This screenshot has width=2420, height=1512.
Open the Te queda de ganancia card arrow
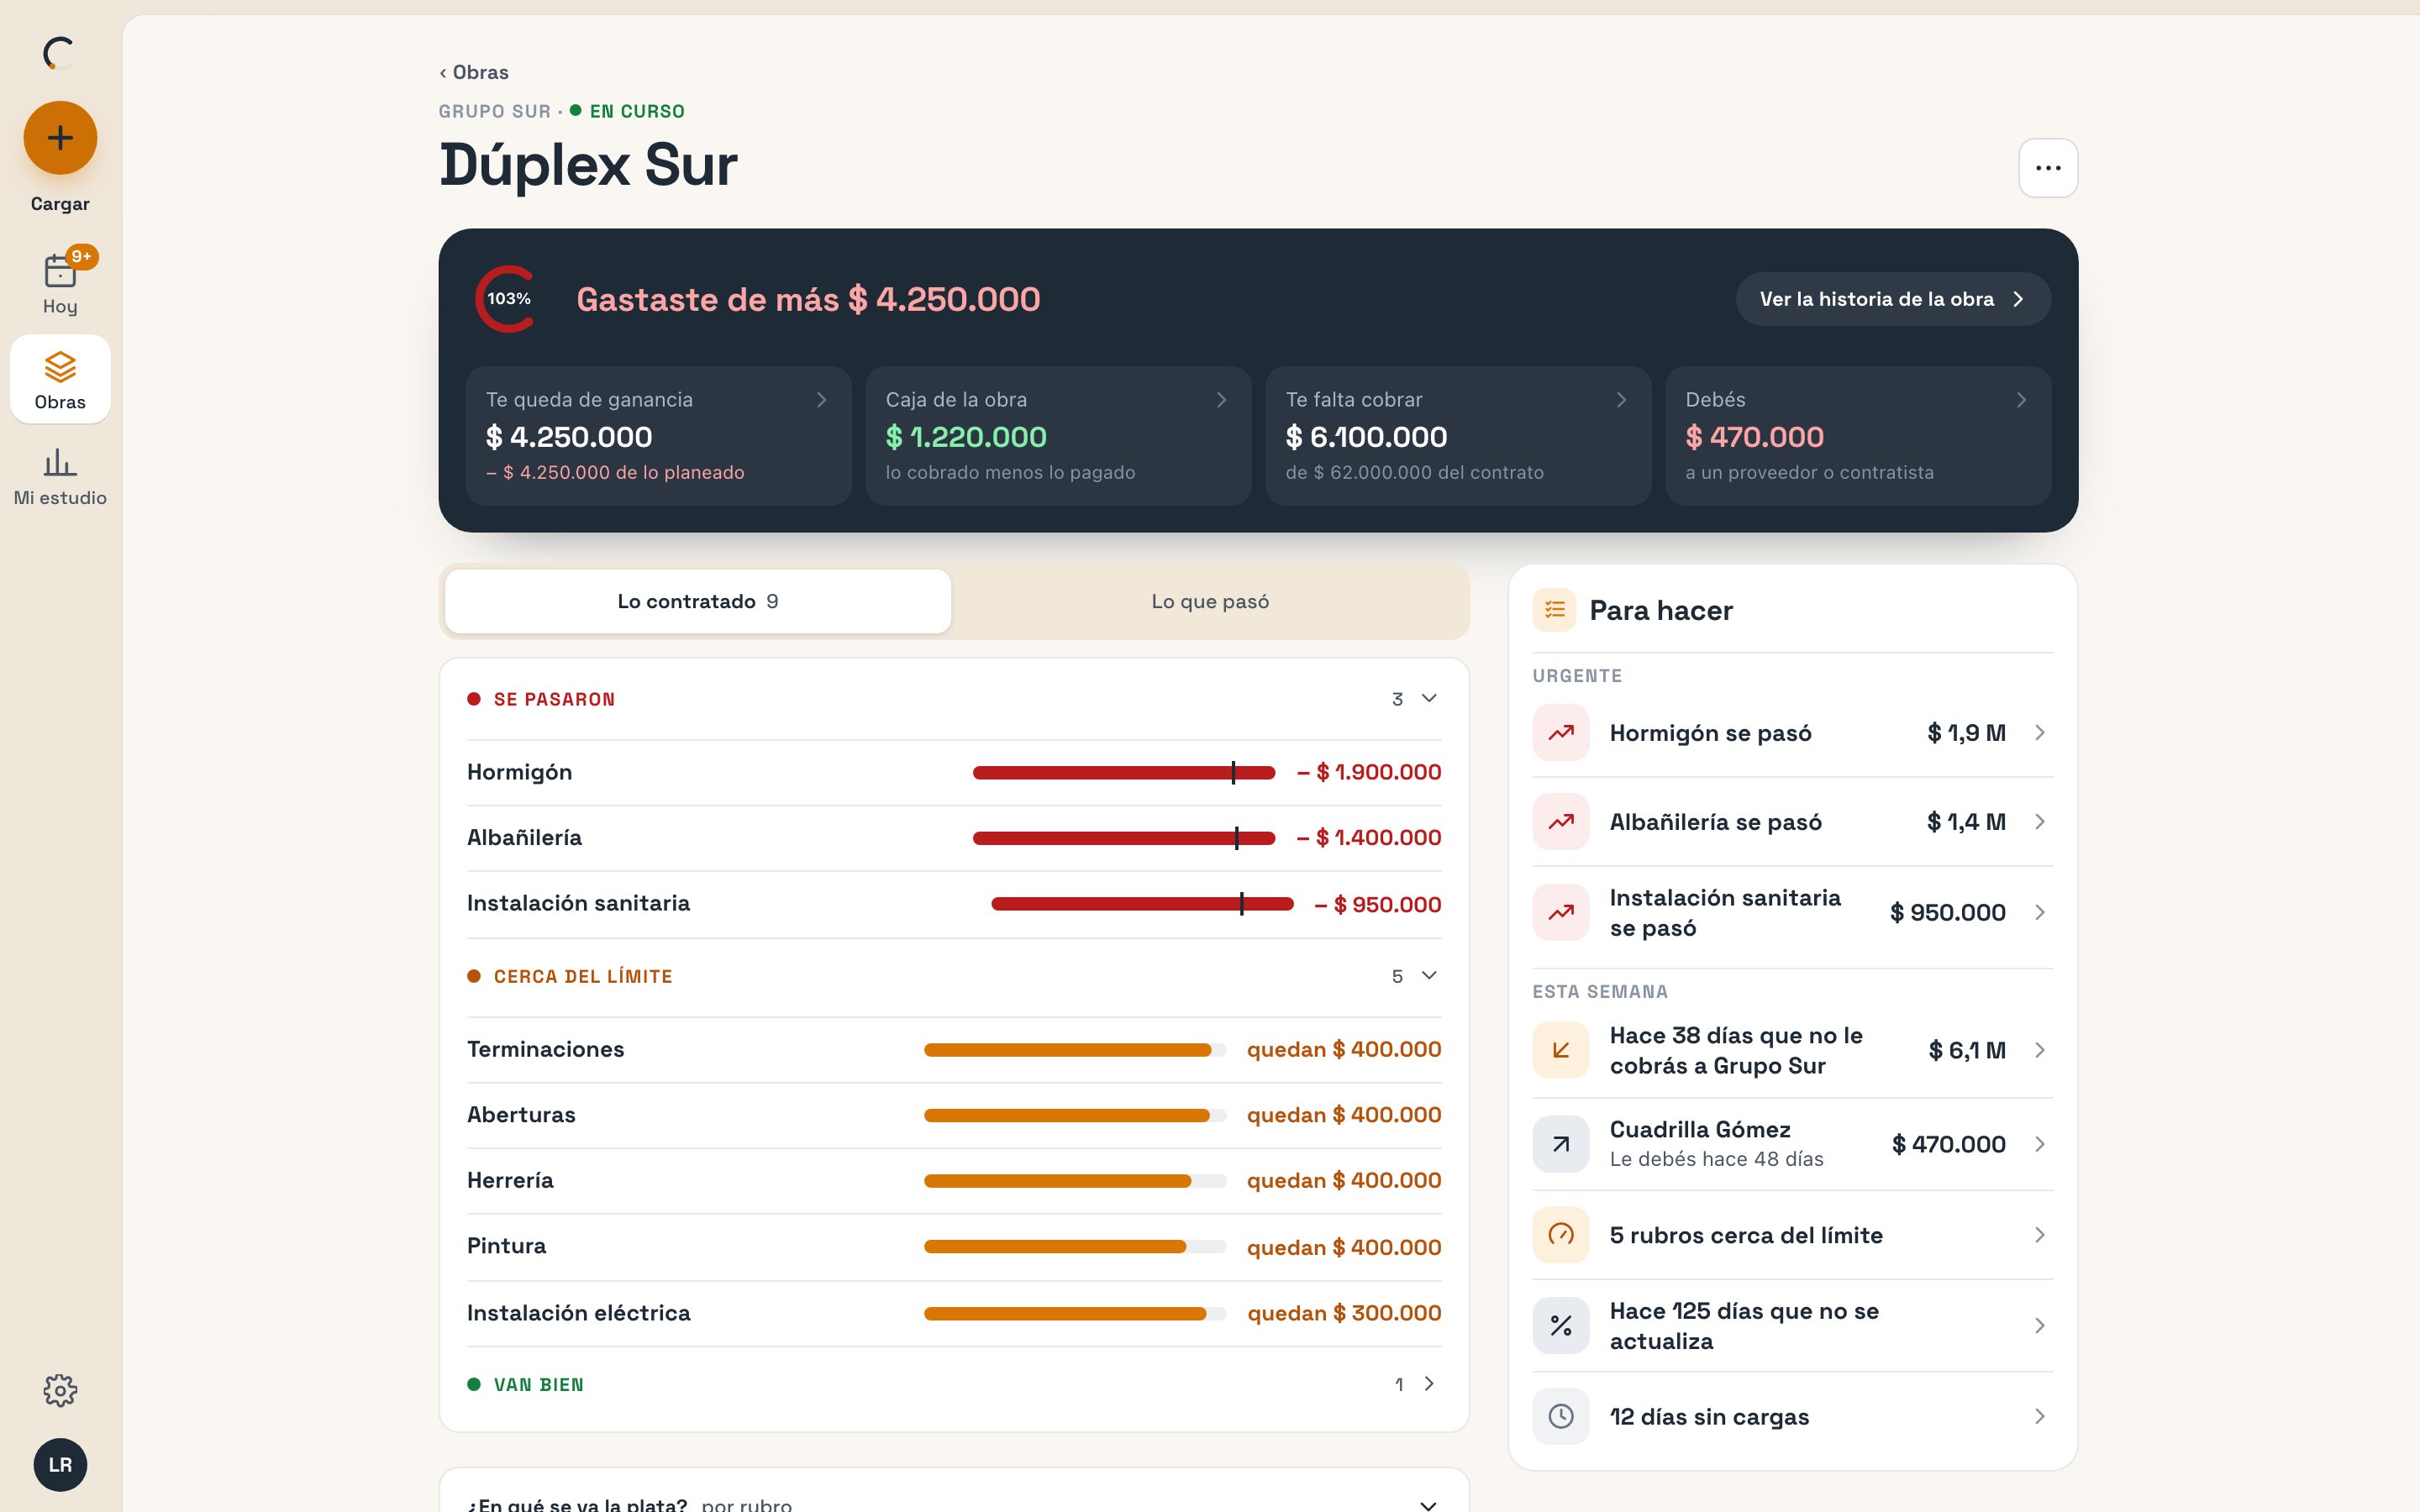(x=821, y=400)
